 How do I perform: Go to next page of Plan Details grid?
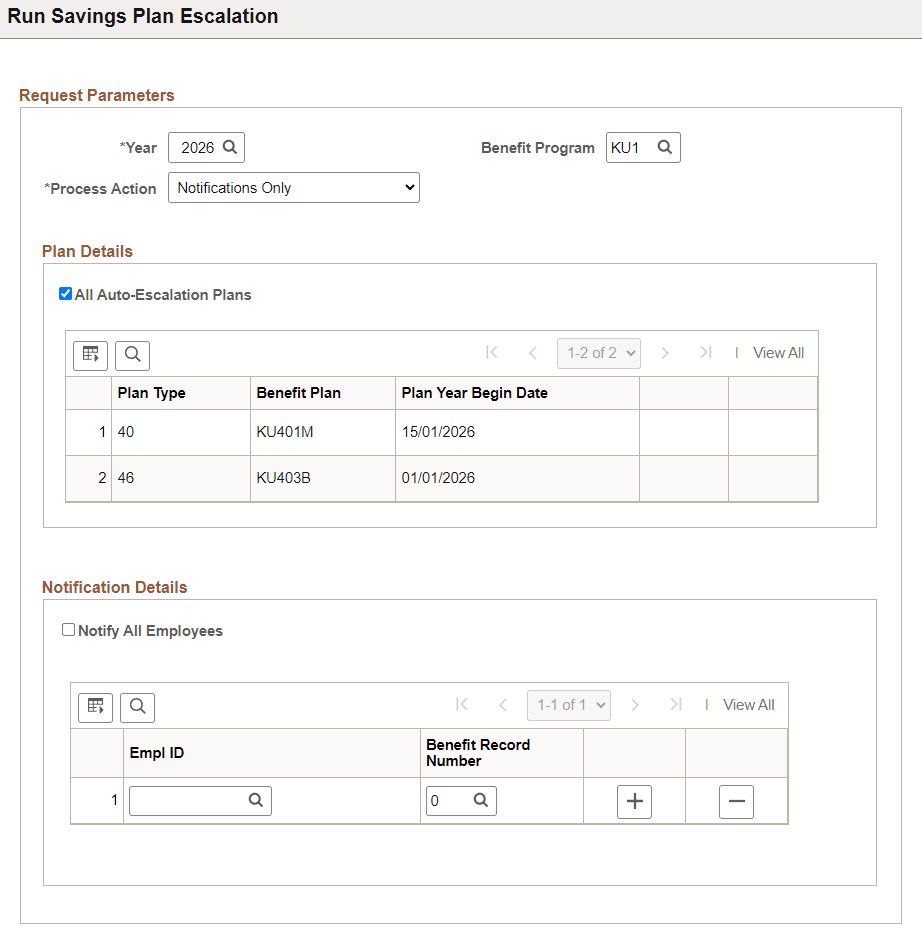(665, 352)
